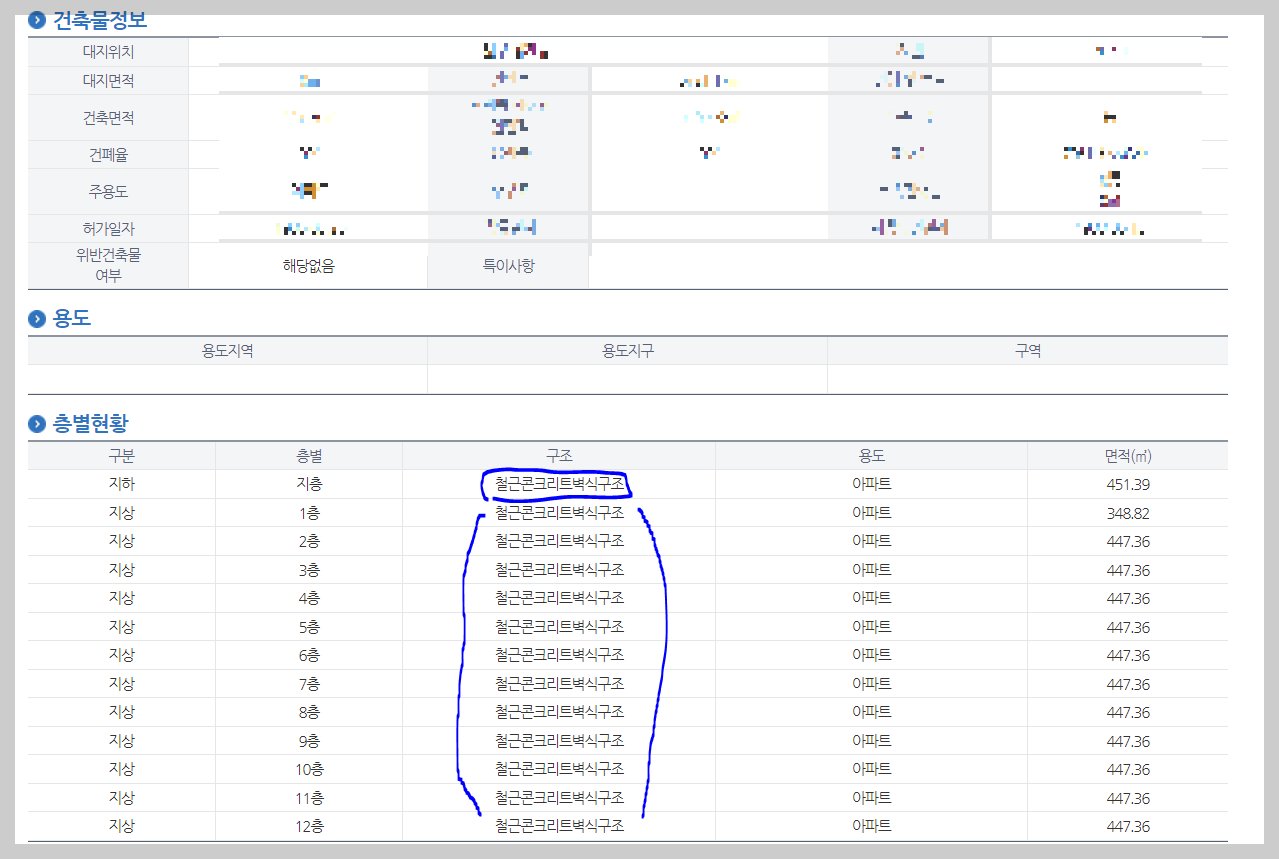Select the 6층 floor cell
The height and width of the screenshot is (859, 1279).
point(309,655)
